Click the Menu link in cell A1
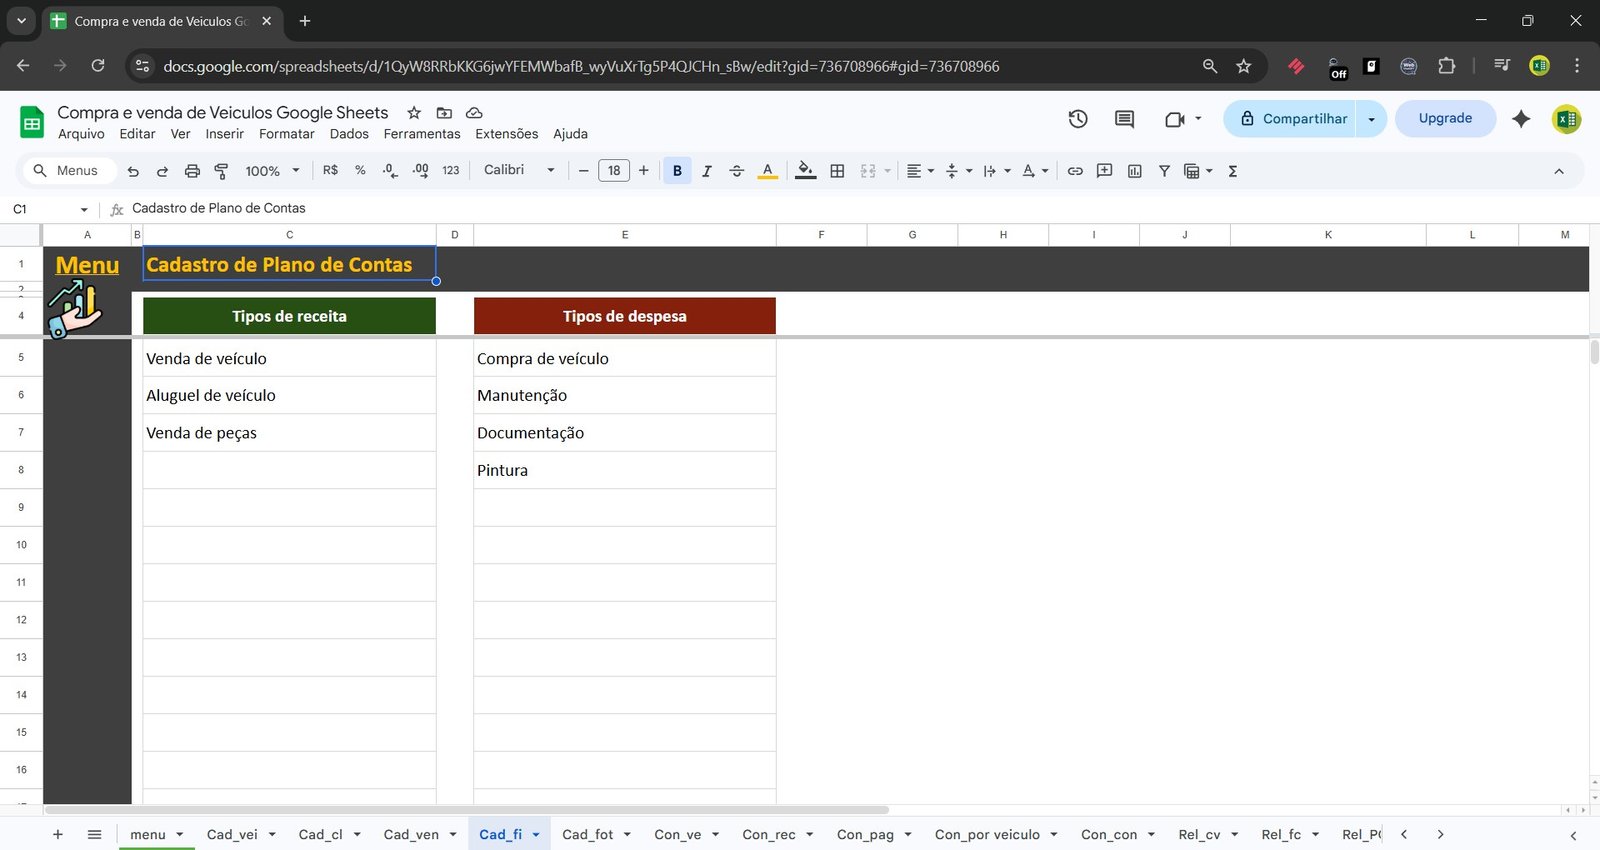This screenshot has width=1600, height=850. pos(87,265)
